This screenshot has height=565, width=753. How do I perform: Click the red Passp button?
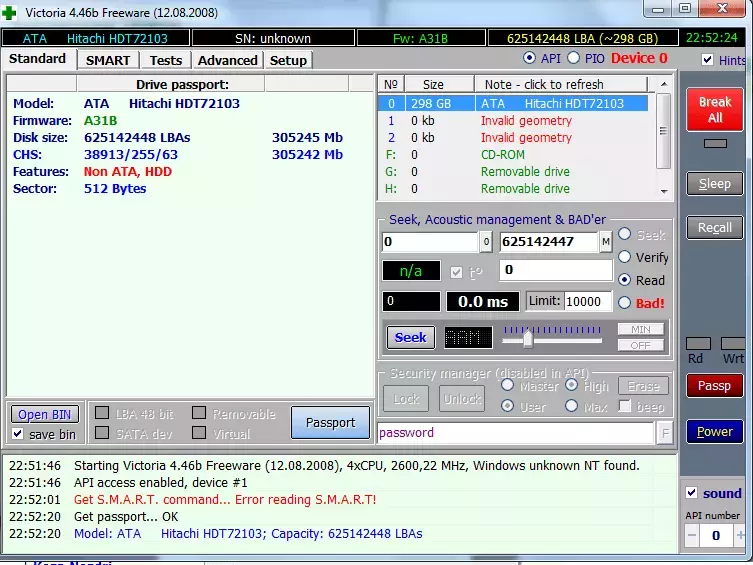pyautogui.click(x=715, y=386)
